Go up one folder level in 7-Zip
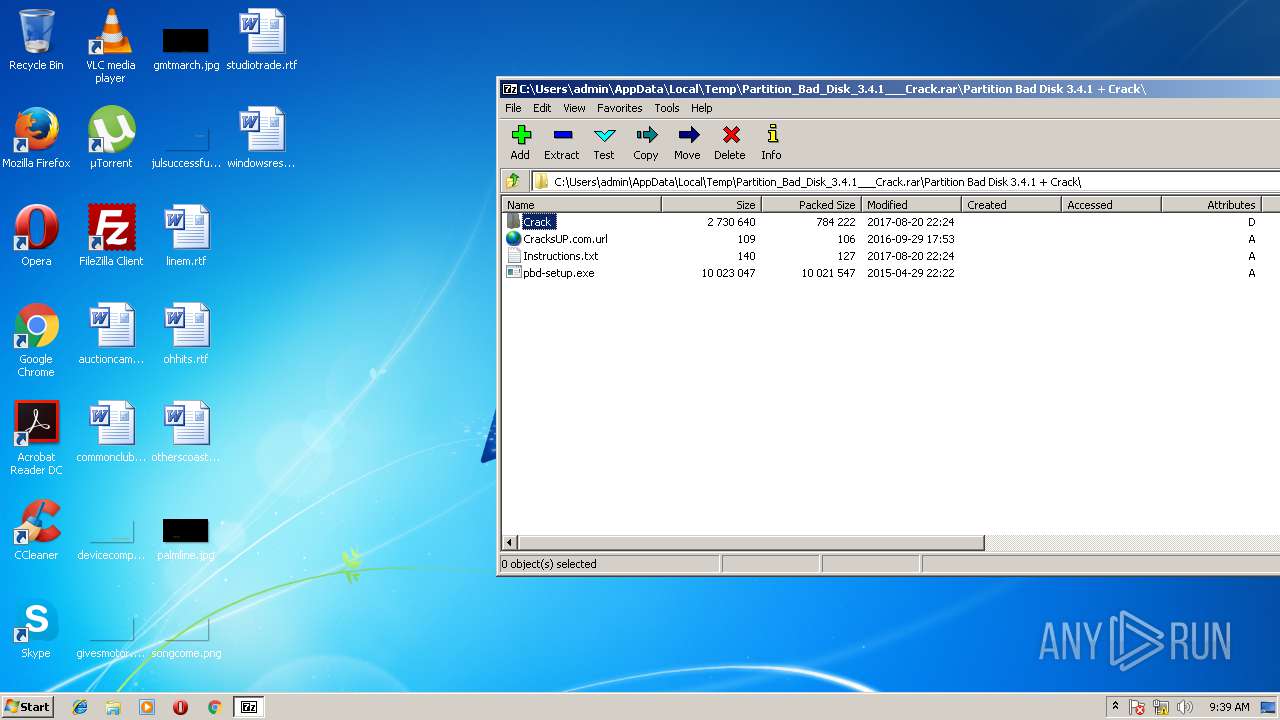Image resolution: width=1280 pixels, height=720 pixels. (513, 181)
